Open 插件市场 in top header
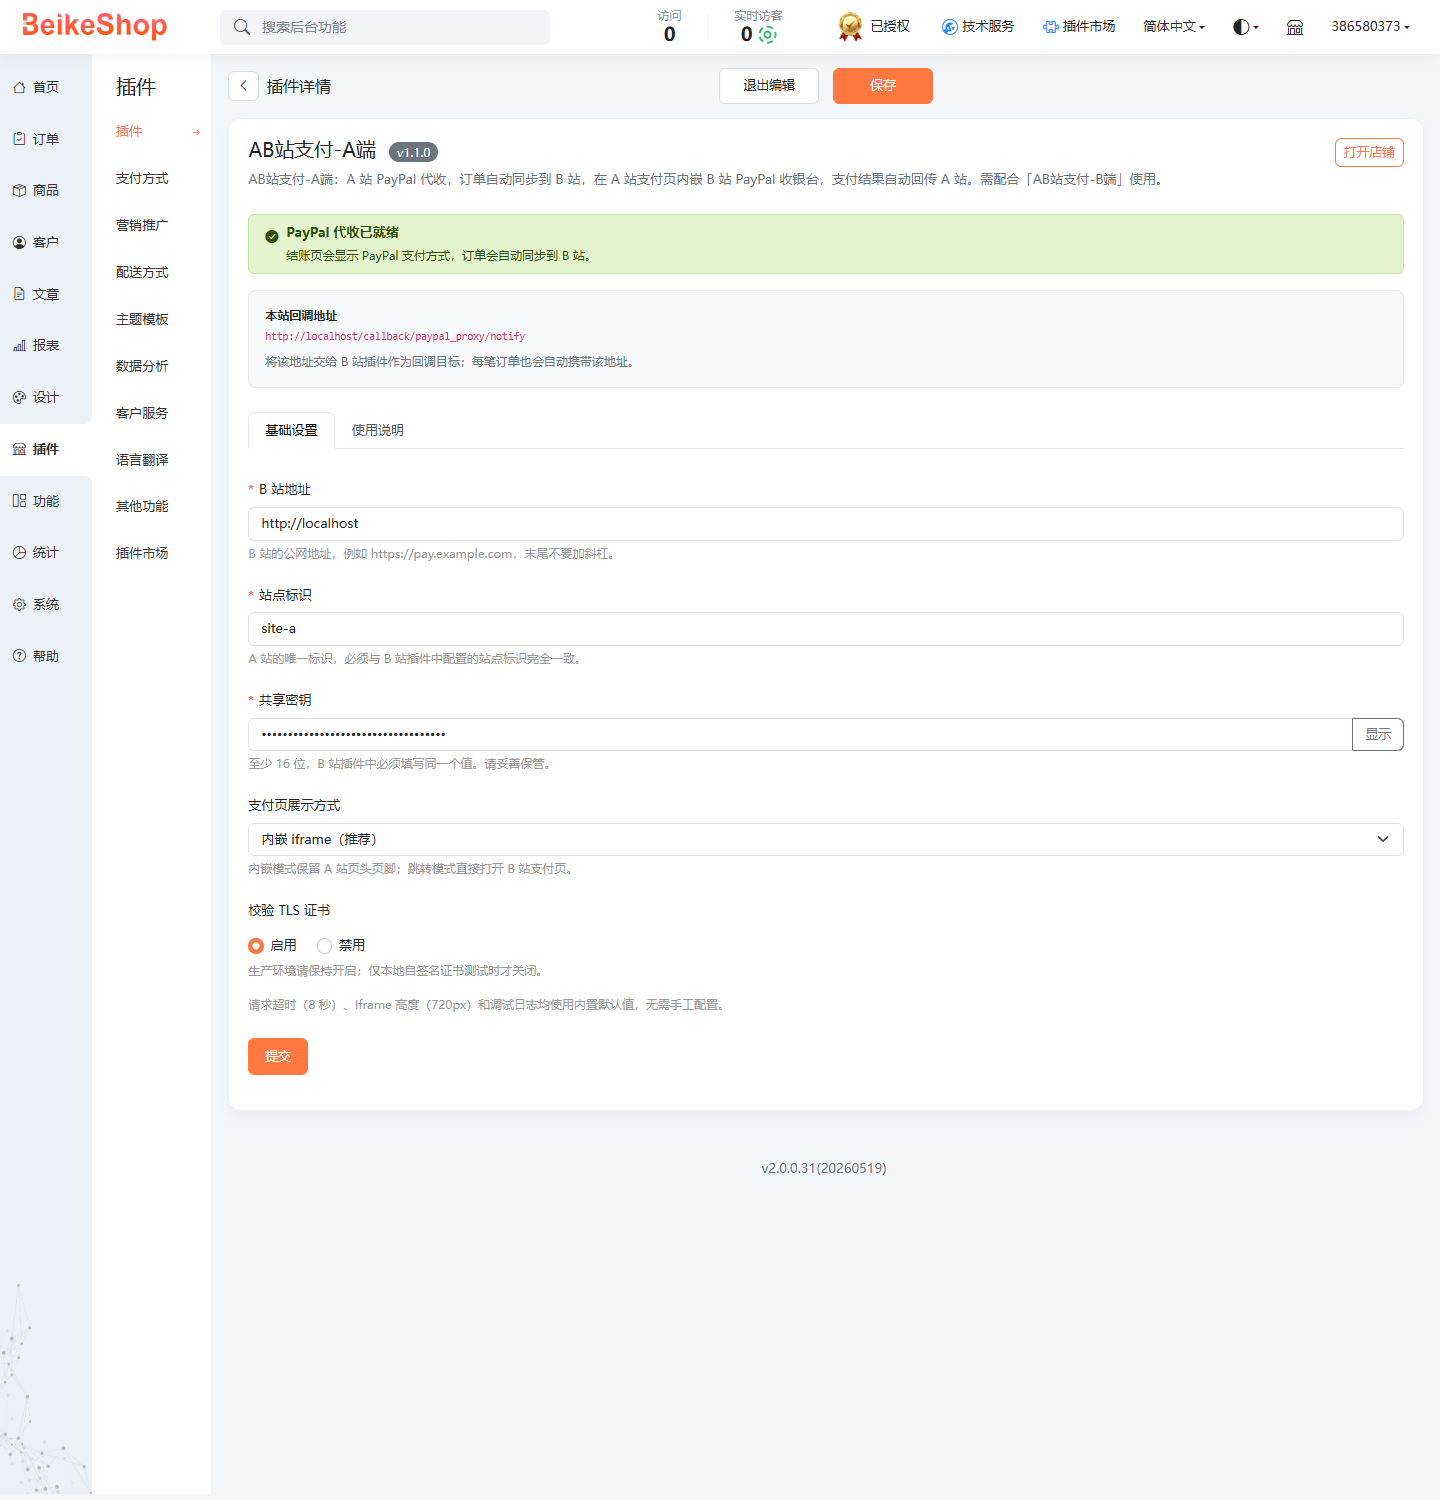1440x1500 pixels. click(1079, 26)
